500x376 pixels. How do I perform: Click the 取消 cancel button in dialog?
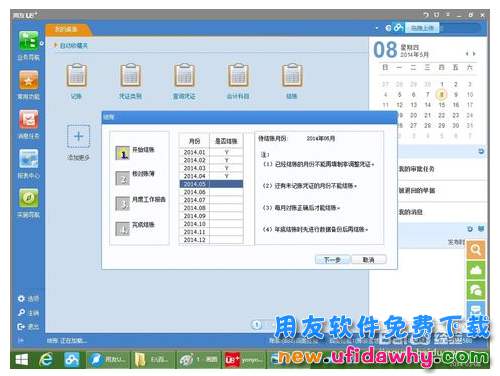(x=368, y=260)
